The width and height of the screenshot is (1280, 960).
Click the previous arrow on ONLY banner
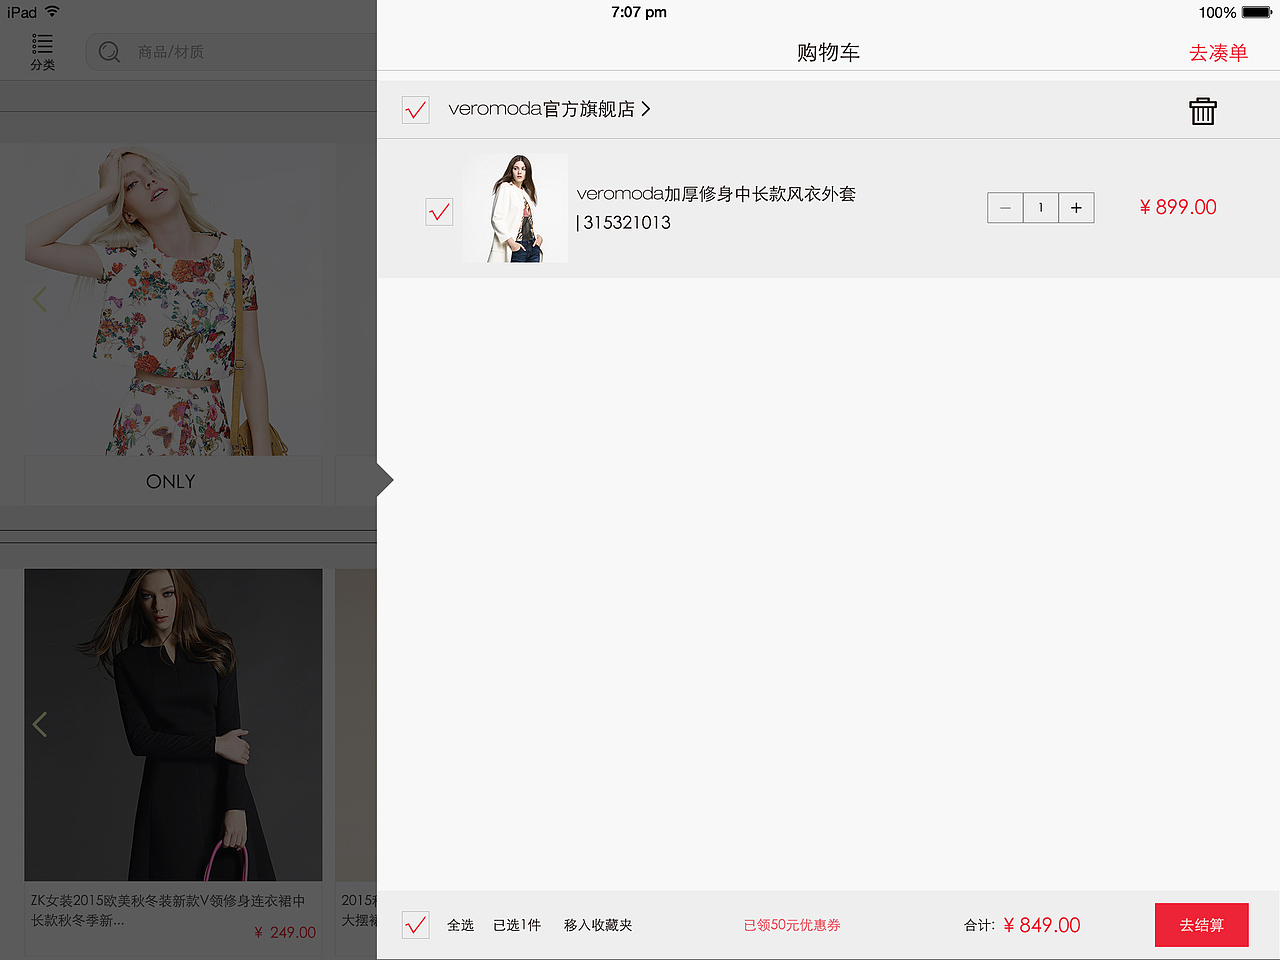[x=40, y=299]
